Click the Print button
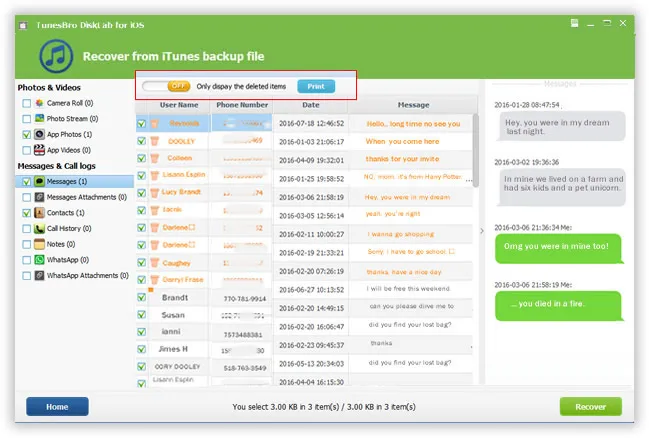This screenshot has width=649, height=438. pos(316,86)
